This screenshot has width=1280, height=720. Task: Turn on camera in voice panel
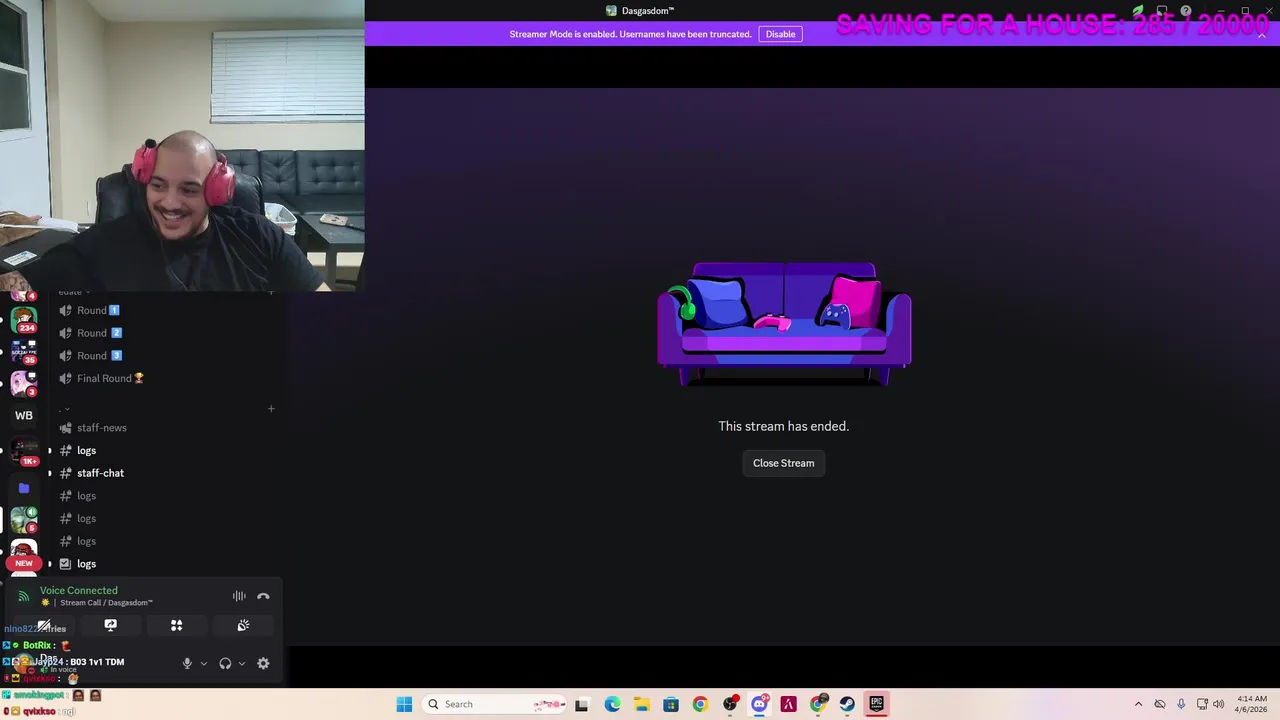tap(44, 625)
